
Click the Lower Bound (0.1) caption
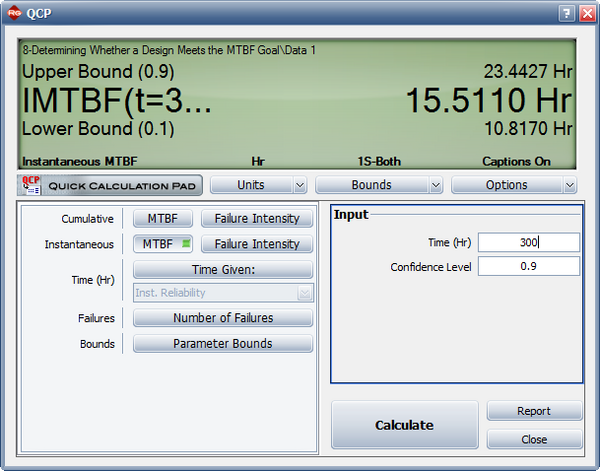(x=98, y=129)
